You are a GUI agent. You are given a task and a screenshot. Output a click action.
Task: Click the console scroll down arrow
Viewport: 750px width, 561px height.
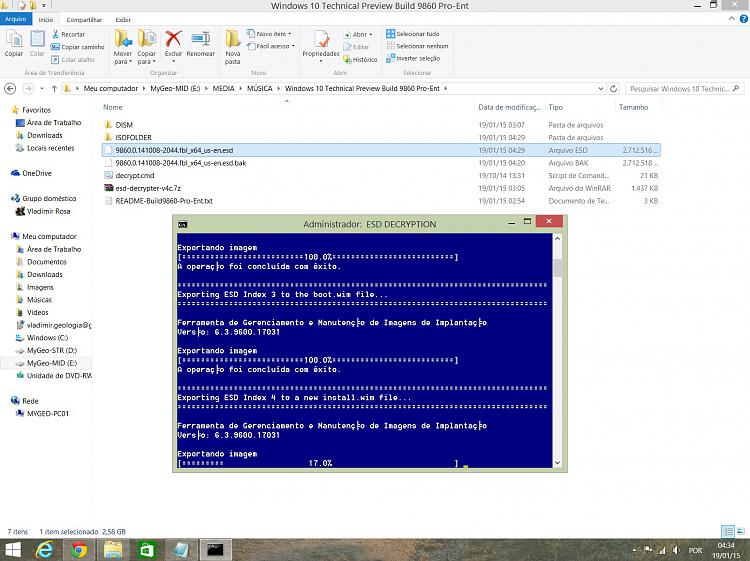557,462
